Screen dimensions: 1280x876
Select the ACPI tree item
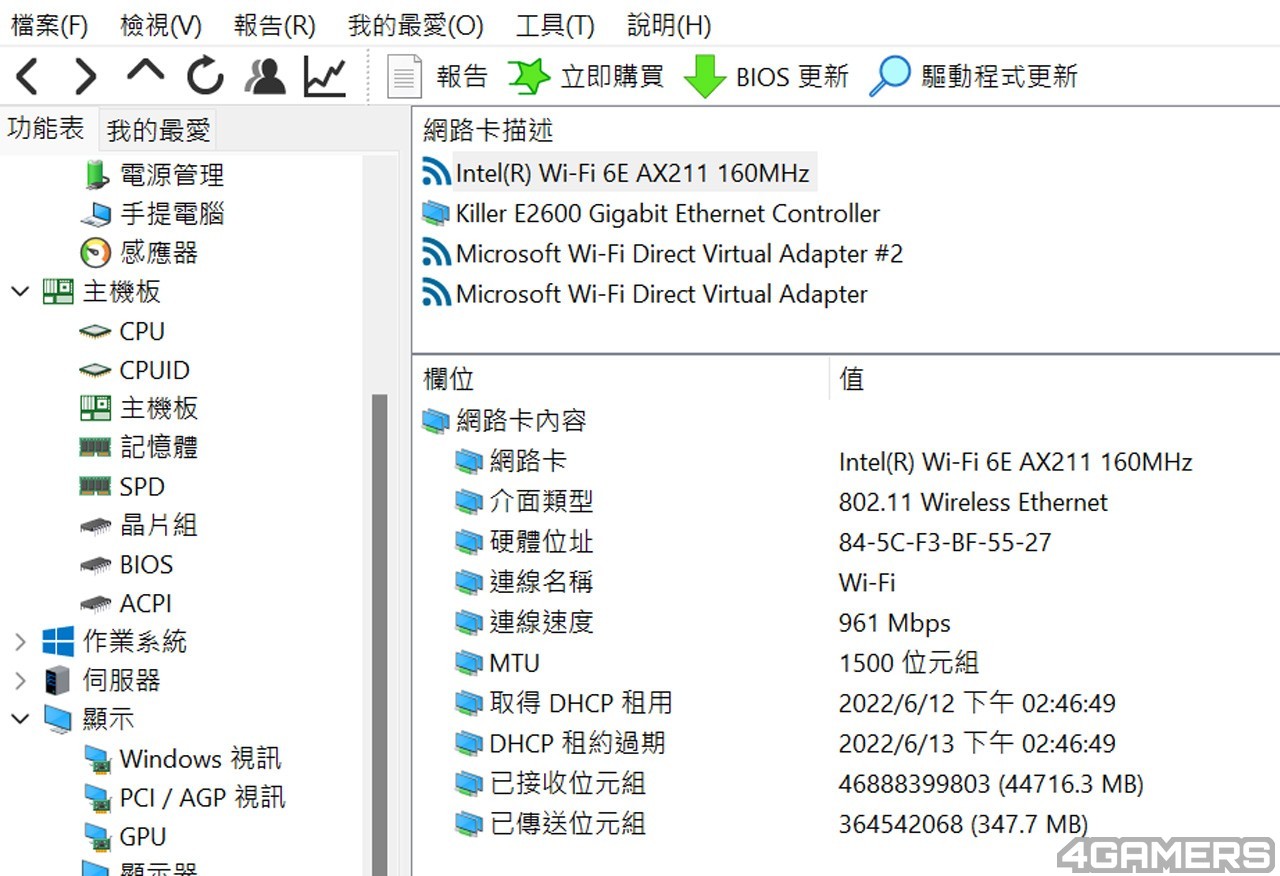(x=145, y=603)
